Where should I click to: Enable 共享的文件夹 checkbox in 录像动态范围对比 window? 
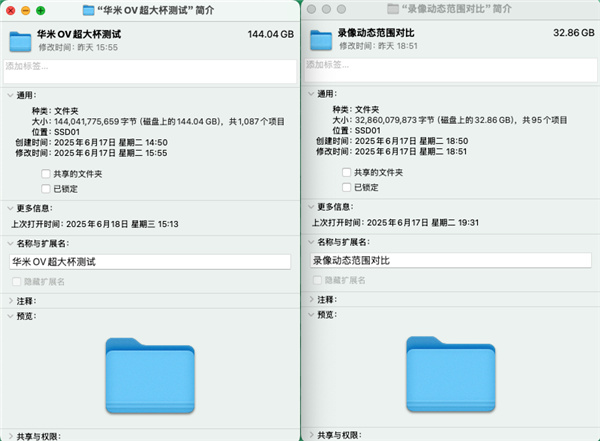(x=347, y=172)
